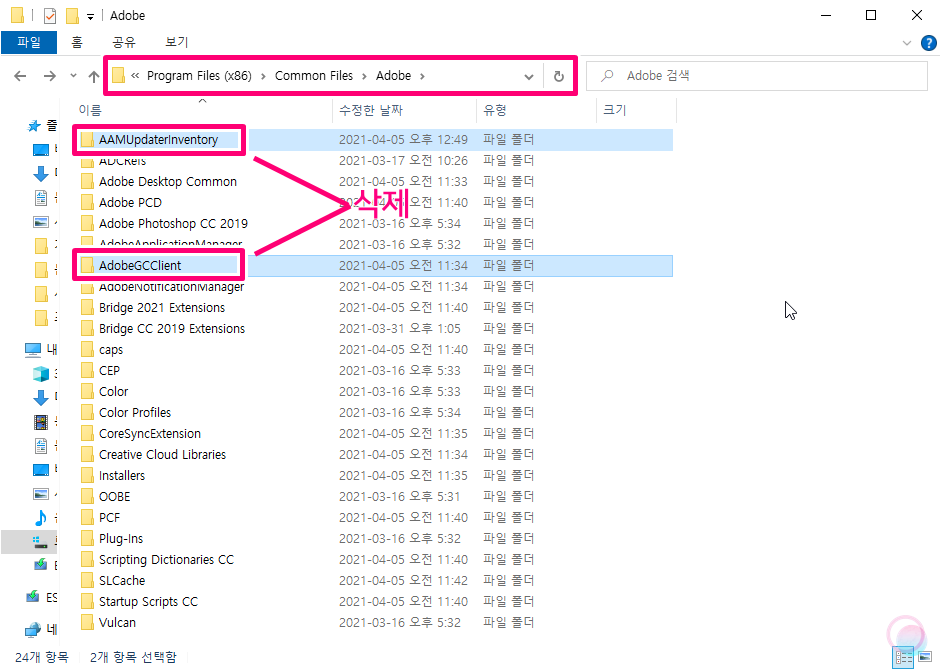Switch to large icons view layout

[925, 657]
